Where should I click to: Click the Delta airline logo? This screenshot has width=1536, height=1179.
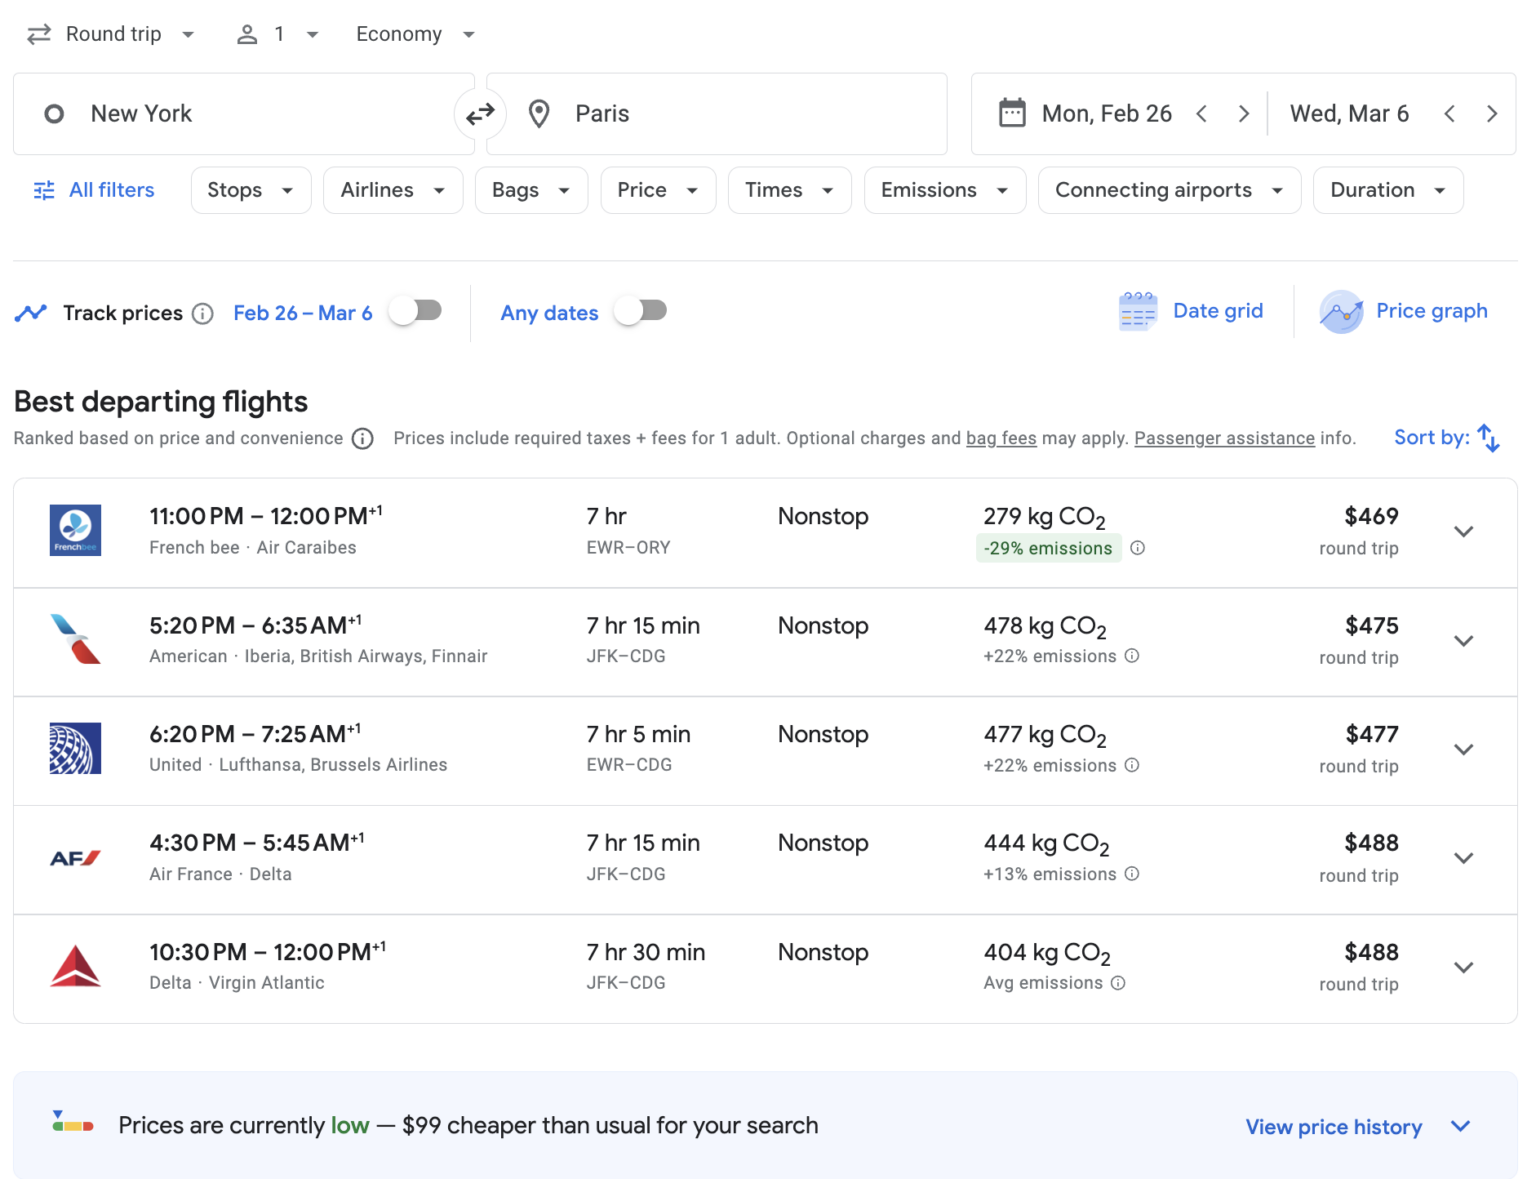pos(75,966)
